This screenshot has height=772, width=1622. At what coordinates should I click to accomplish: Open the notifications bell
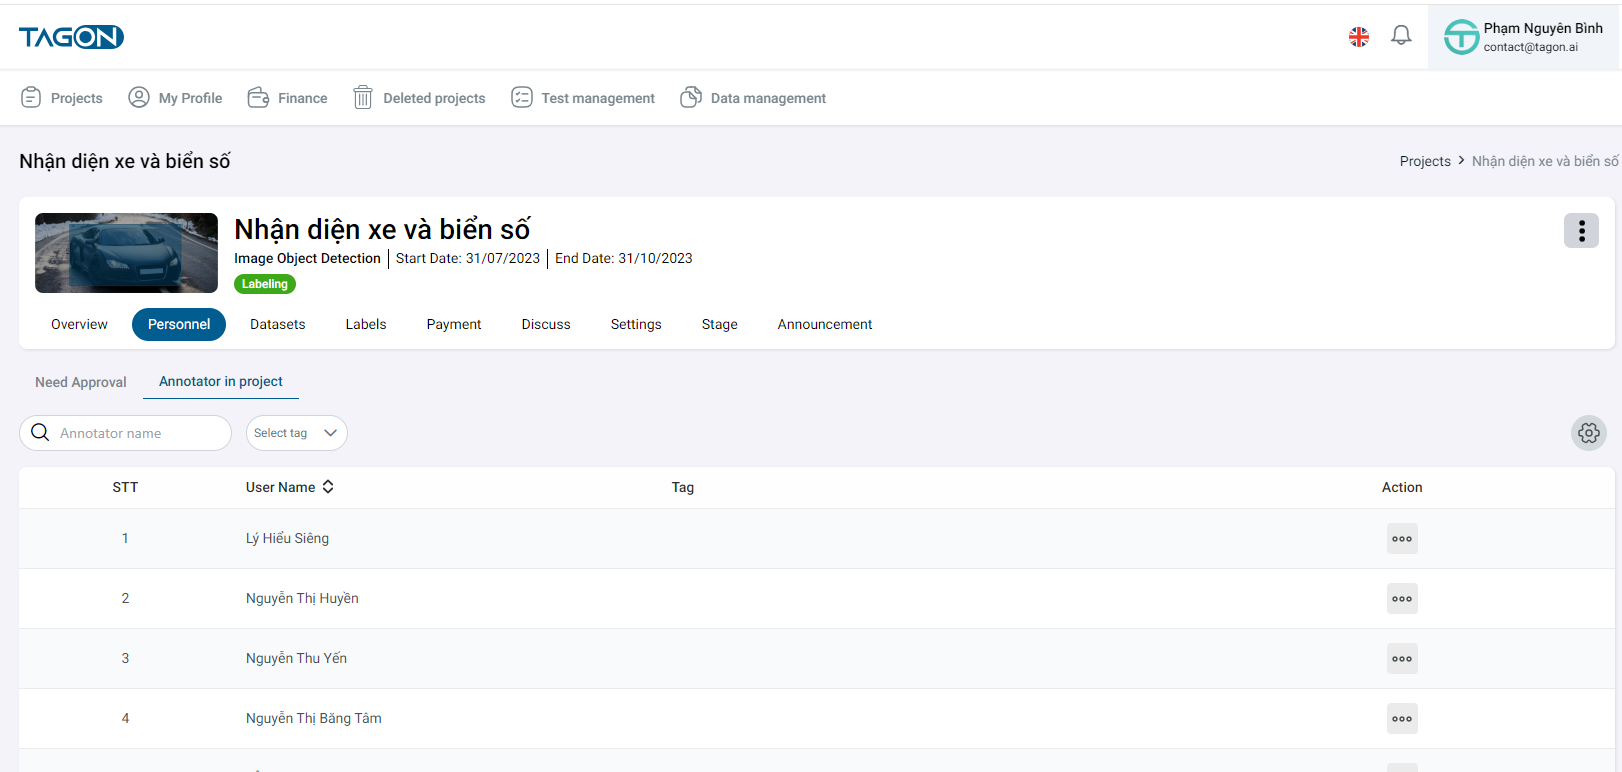click(x=1401, y=36)
